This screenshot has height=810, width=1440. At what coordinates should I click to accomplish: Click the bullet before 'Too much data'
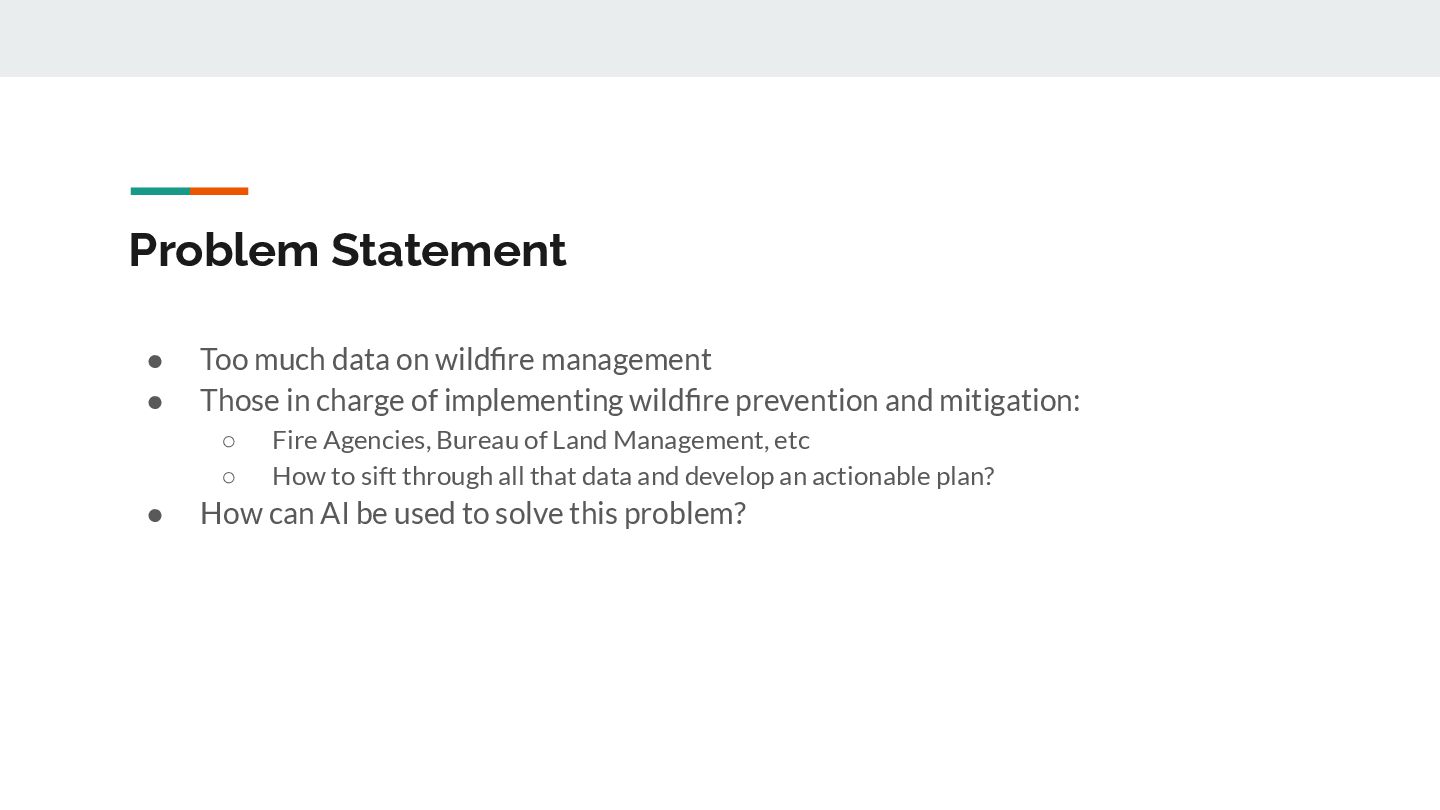point(155,360)
